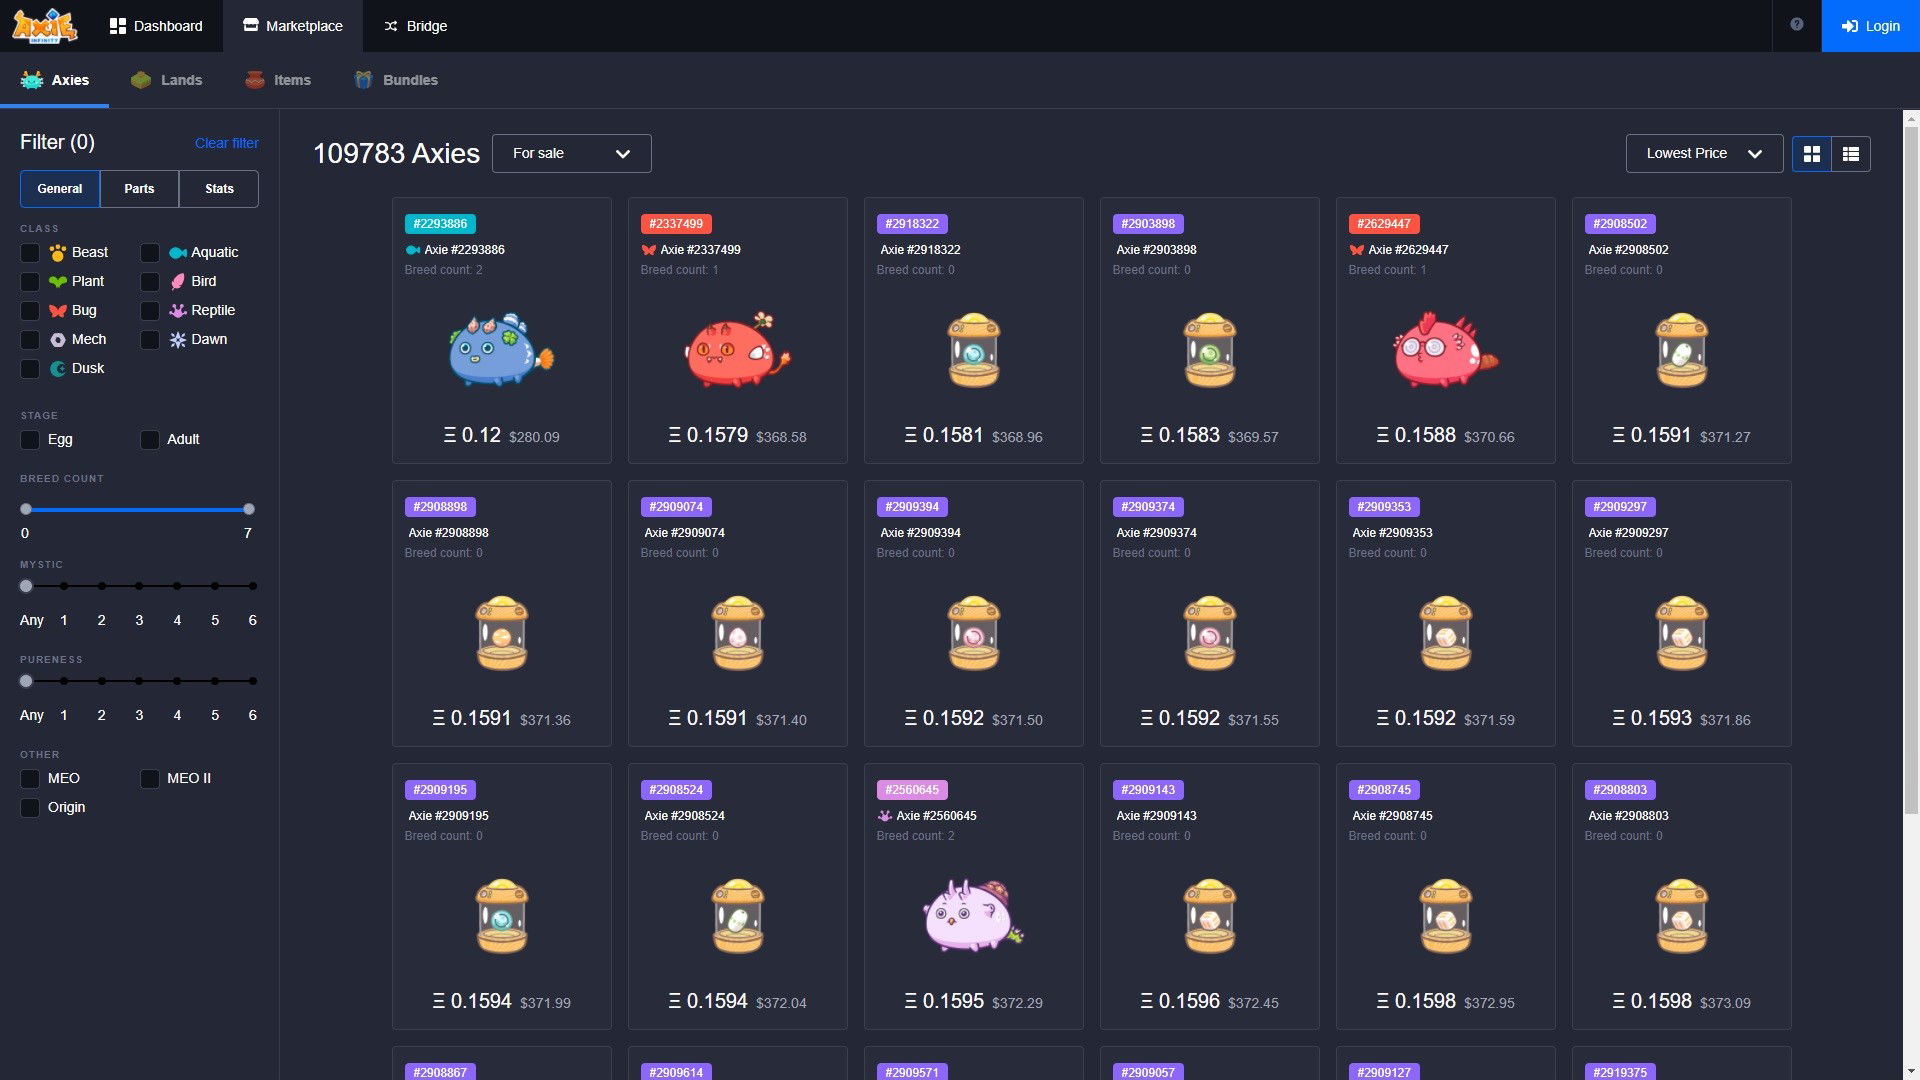
Task: Check the Plant class filter
Action: (30, 281)
